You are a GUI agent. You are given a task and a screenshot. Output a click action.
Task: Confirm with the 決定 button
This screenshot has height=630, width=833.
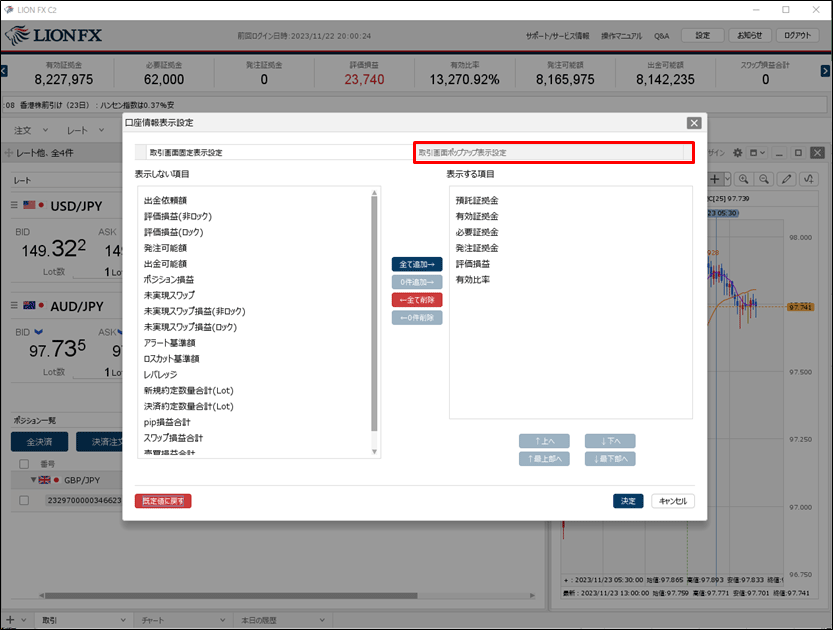[x=628, y=501]
